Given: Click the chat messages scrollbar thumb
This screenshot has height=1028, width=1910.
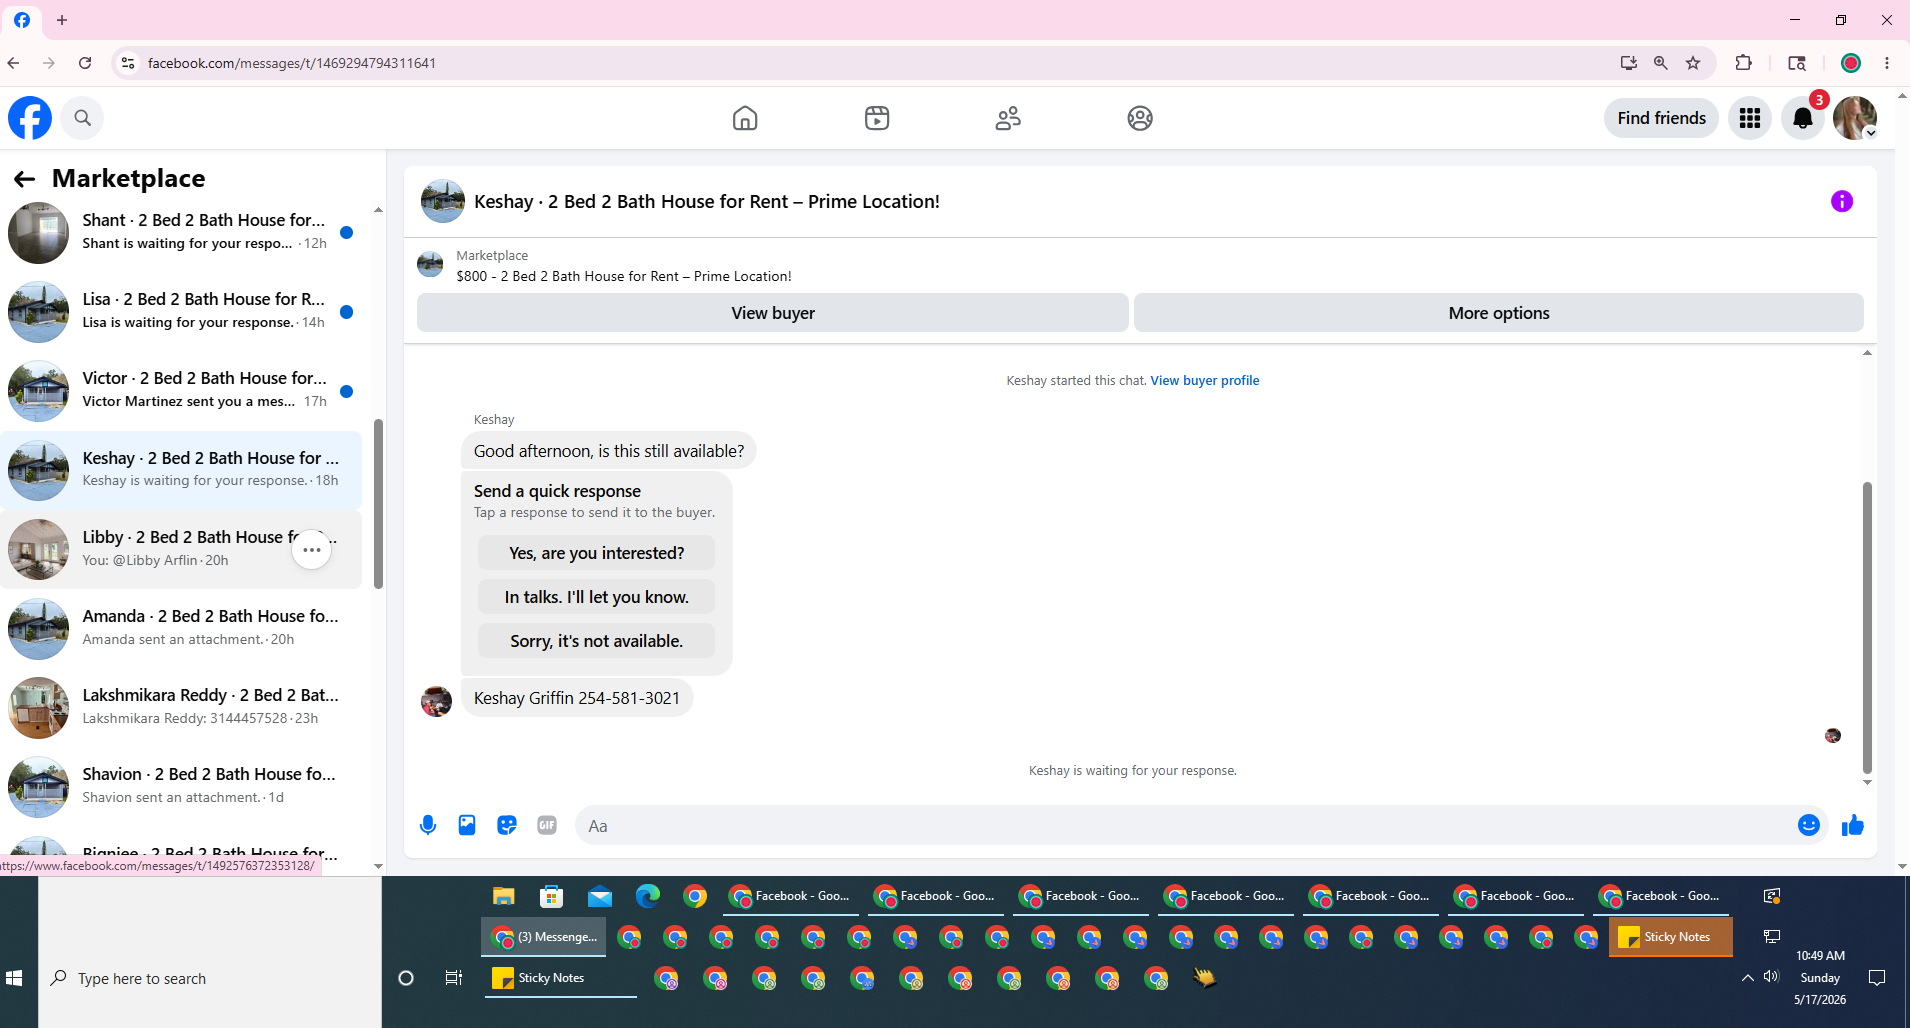Looking at the screenshot, I should (x=1867, y=628).
